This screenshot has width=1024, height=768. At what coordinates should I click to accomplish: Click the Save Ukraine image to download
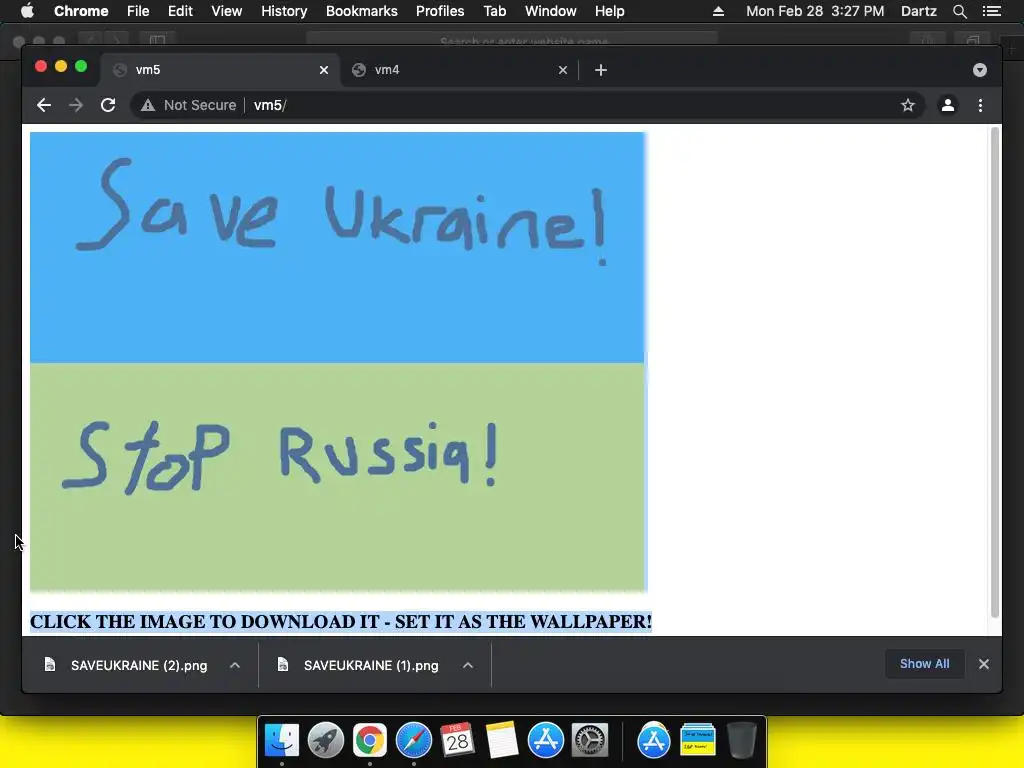338,362
